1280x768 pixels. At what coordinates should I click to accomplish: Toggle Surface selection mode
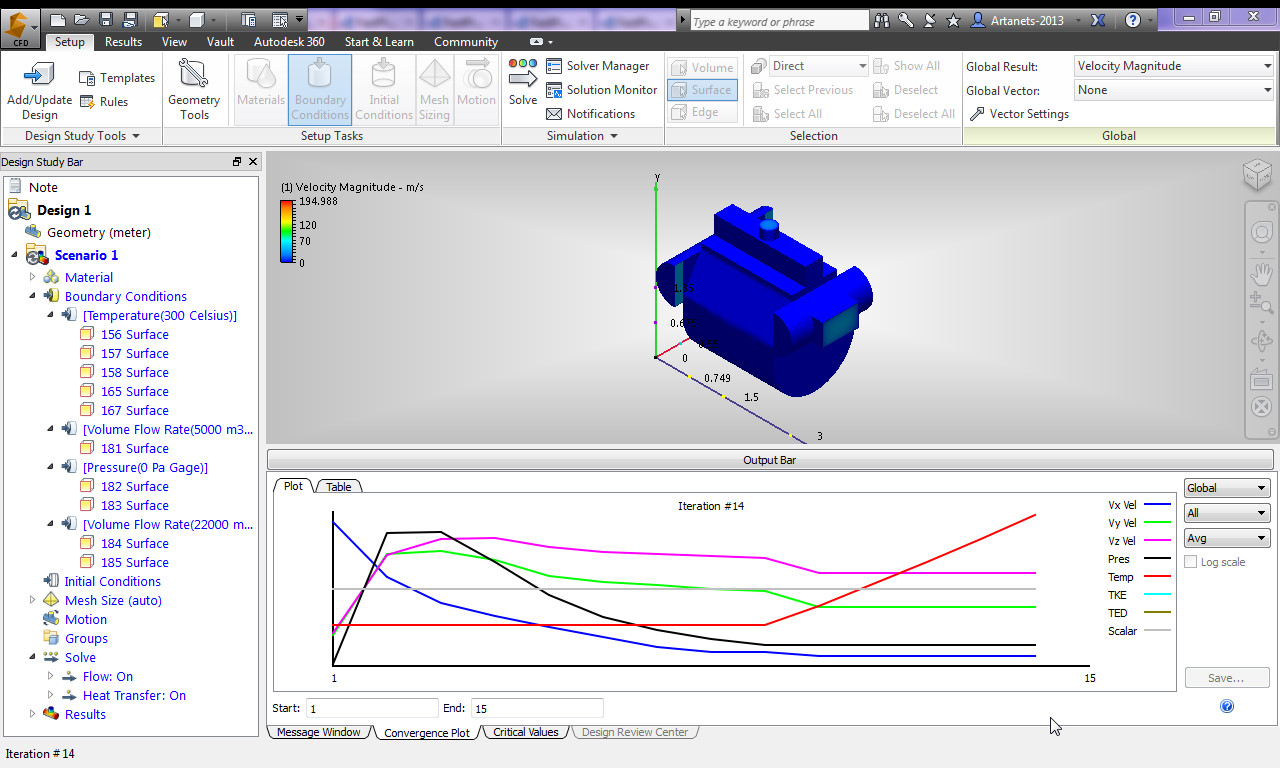702,90
